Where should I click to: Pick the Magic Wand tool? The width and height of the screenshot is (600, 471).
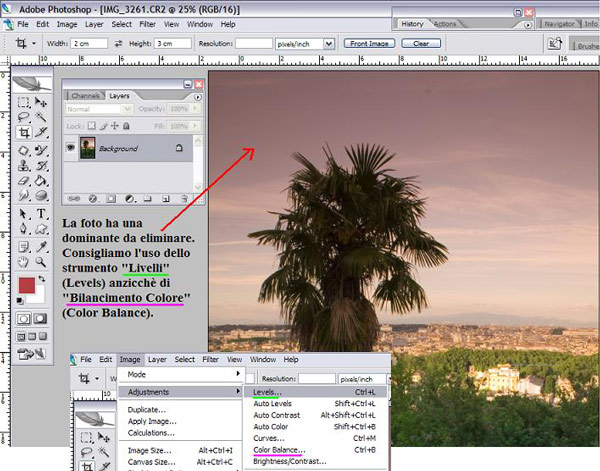click(41, 117)
